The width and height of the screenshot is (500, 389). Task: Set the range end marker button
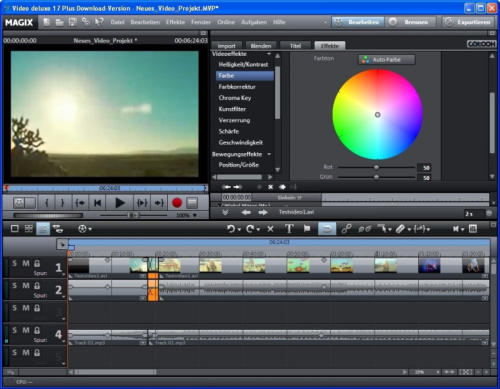click(62, 203)
